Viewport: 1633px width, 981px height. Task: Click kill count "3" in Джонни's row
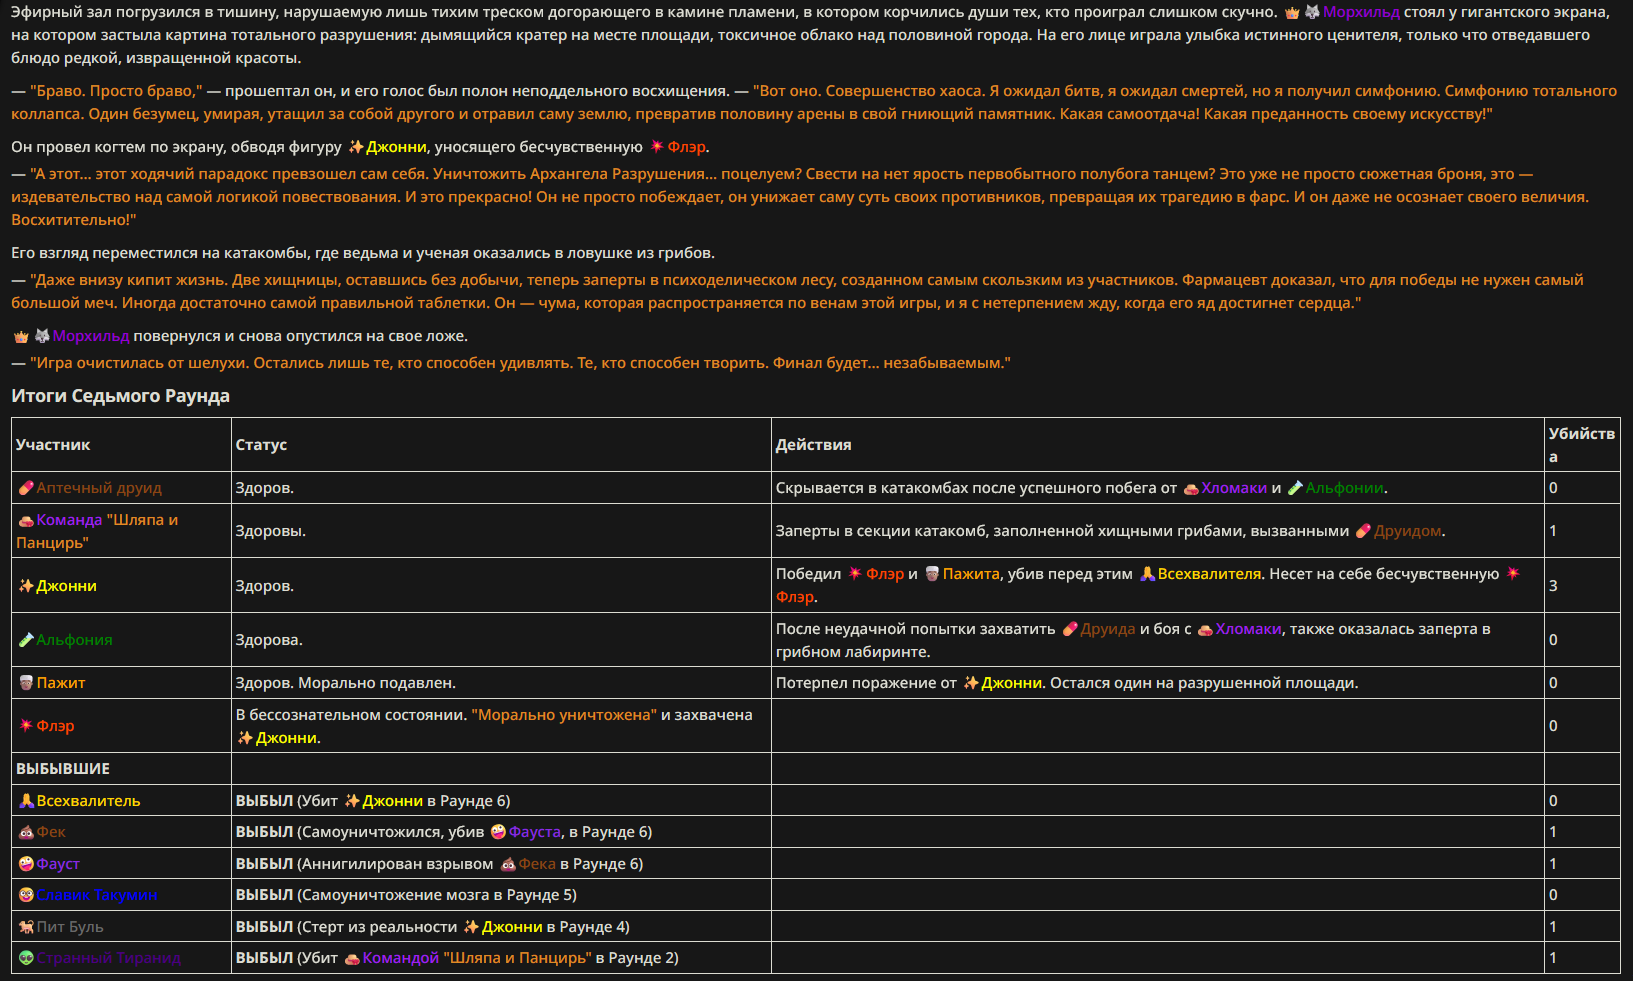pyautogui.click(x=1553, y=586)
